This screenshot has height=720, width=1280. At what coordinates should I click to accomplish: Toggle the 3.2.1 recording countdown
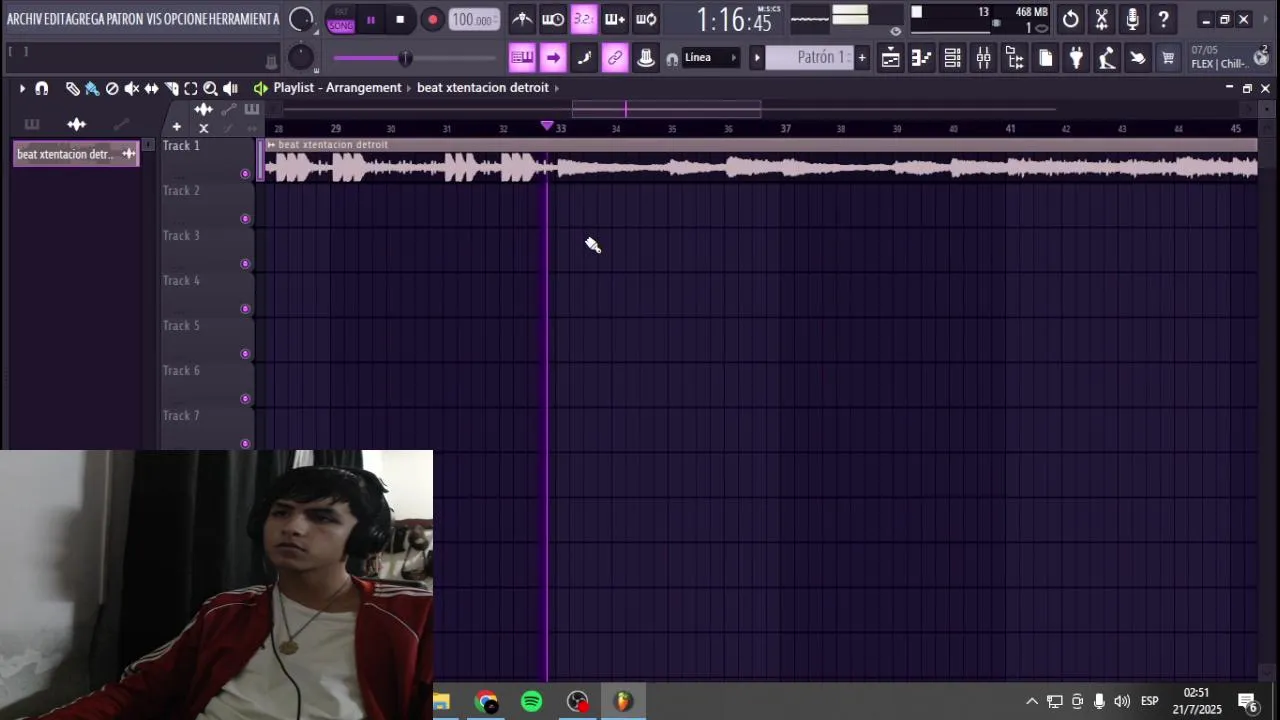[x=584, y=19]
